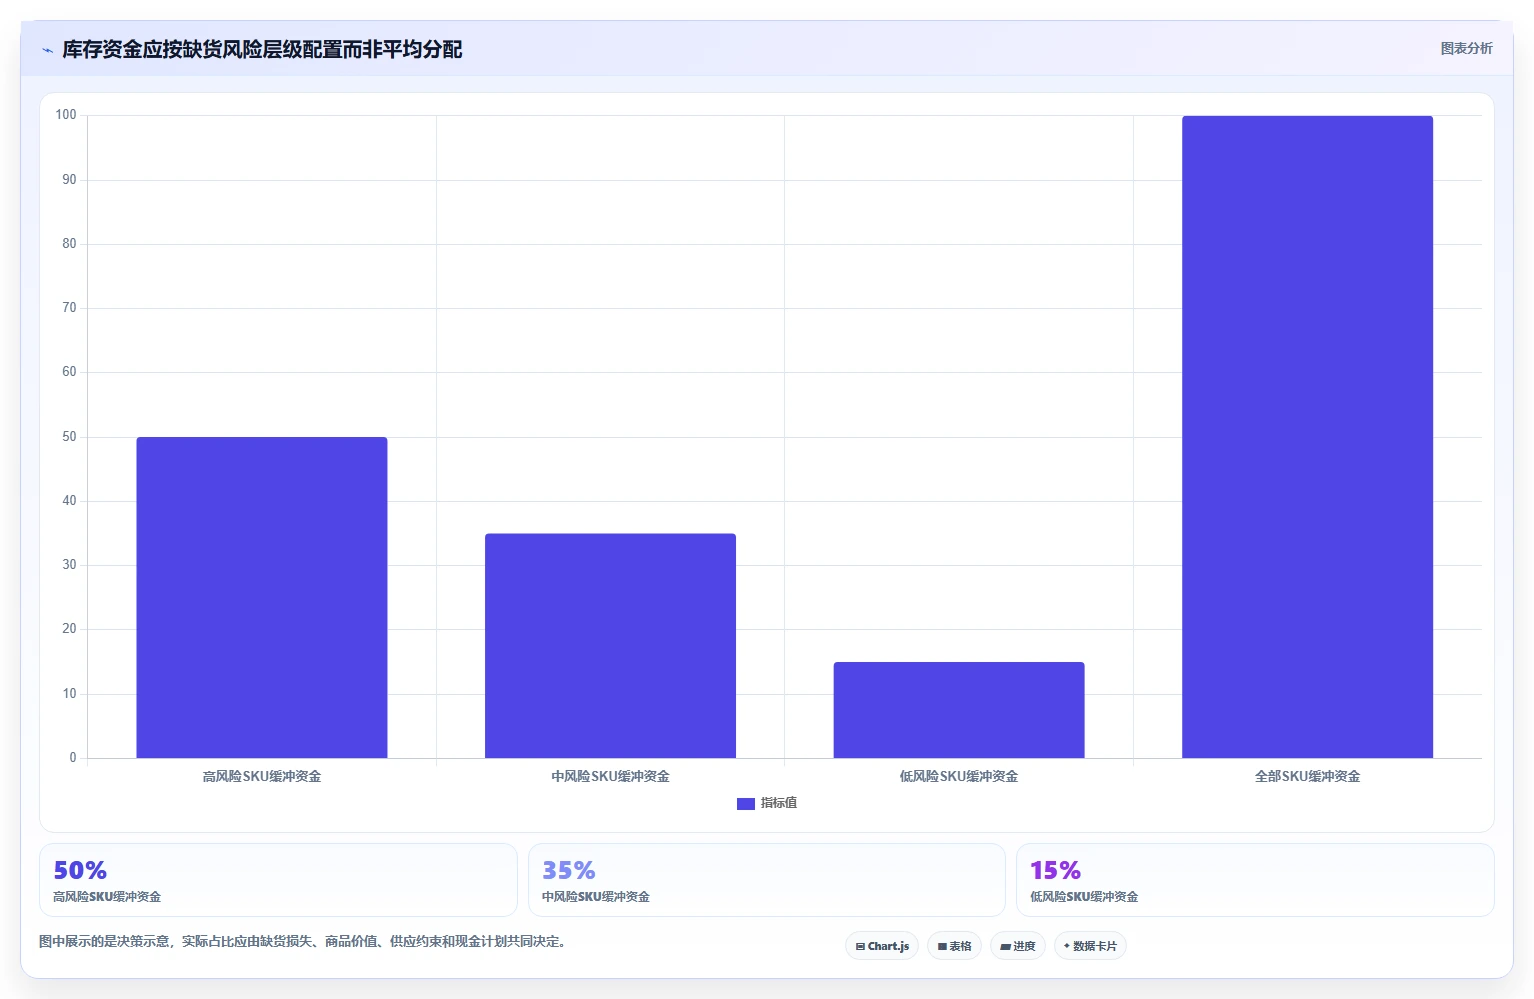Click the small icon inside the Chart.js tag

(860, 946)
